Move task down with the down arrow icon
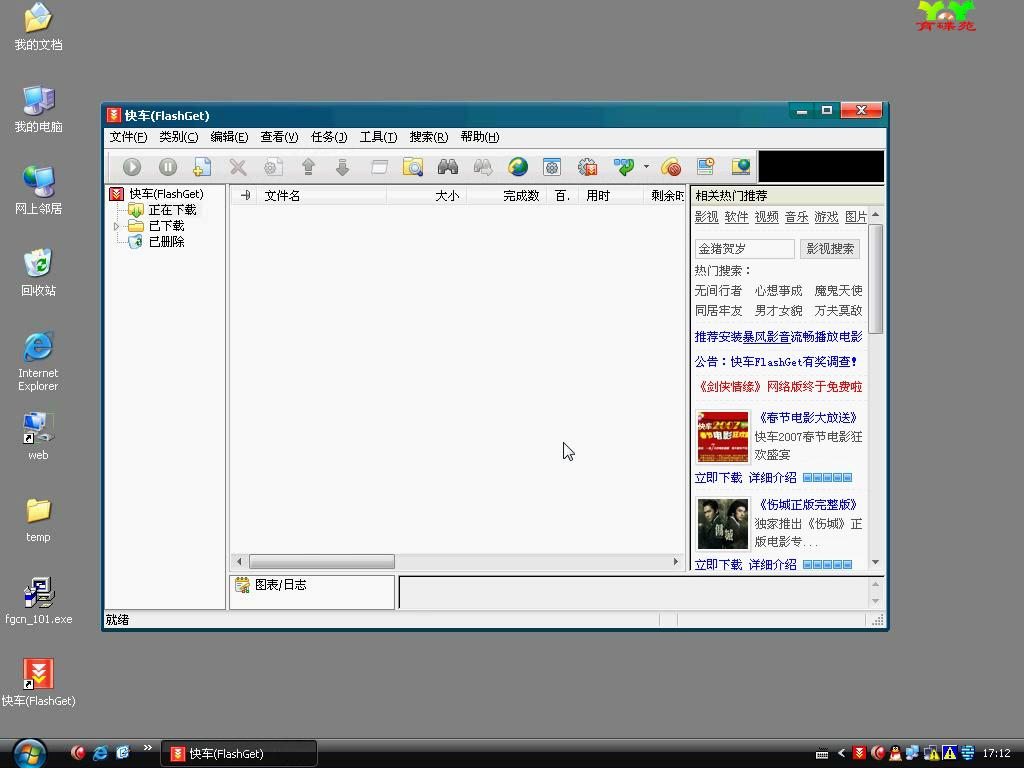Image resolution: width=1024 pixels, height=768 pixels. pyautogui.click(x=342, y=167)
